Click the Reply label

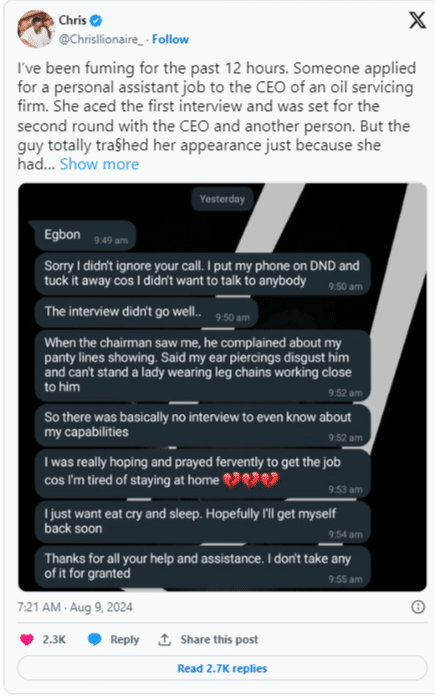tap(125, 640)
